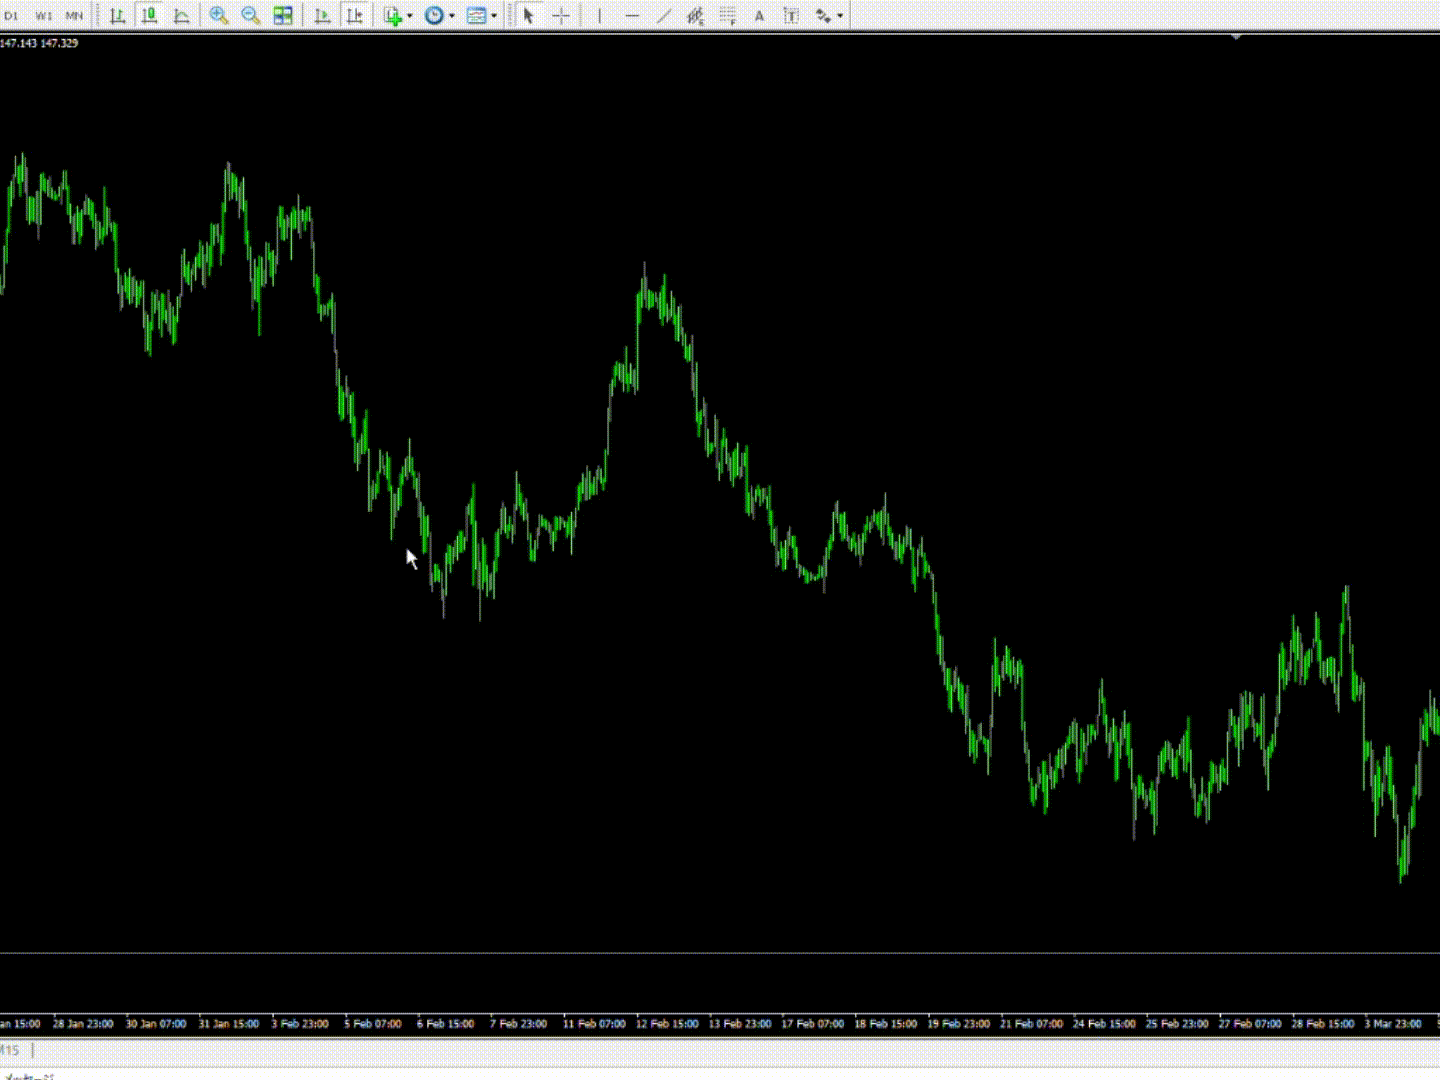Select the horizontal line drawing tool

632,15
